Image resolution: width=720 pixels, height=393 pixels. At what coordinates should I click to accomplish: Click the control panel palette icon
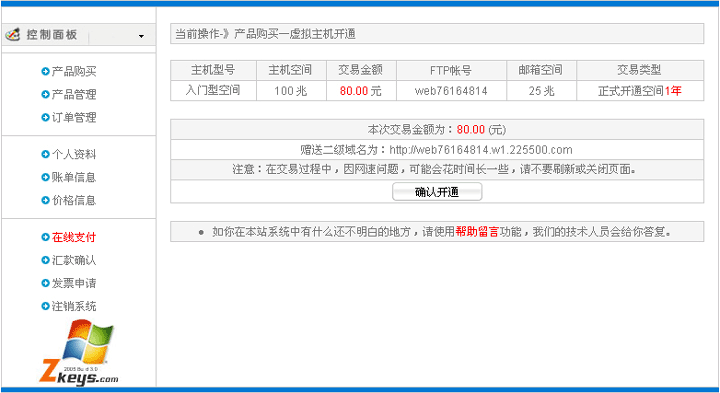[12, 34]
